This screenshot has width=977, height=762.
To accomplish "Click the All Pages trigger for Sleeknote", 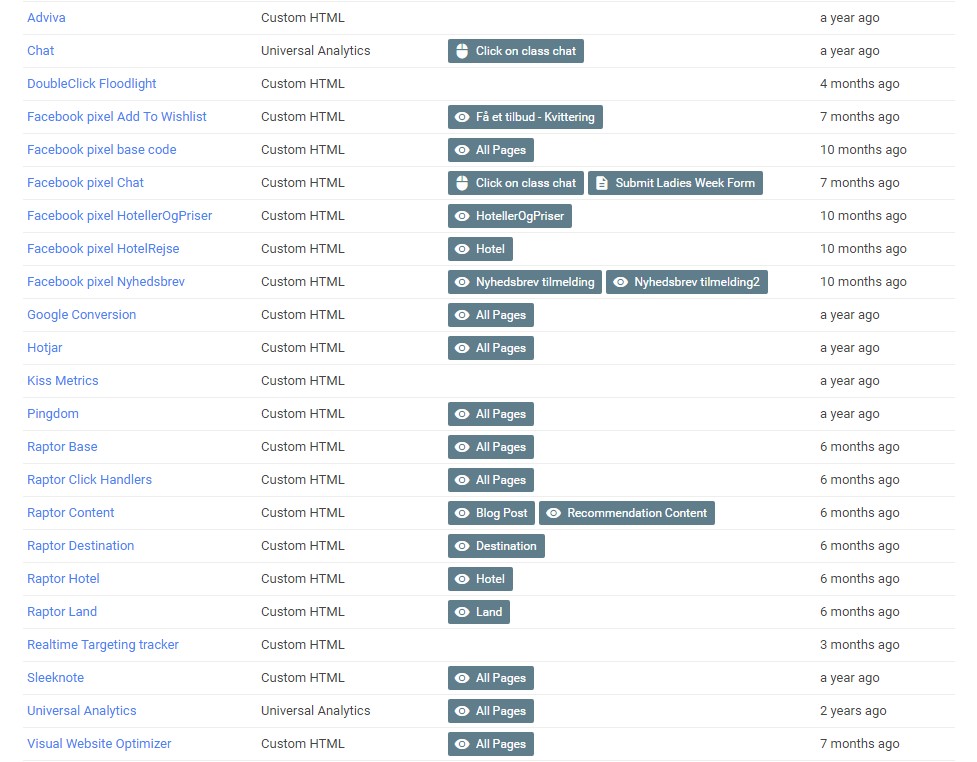I will click(491, 678).
